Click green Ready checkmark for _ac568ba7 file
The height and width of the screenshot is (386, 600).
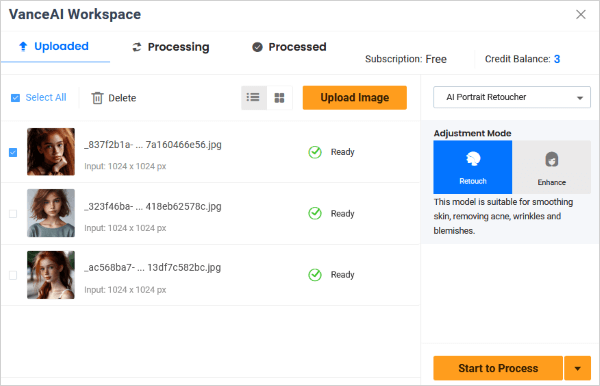coord(315,275)
